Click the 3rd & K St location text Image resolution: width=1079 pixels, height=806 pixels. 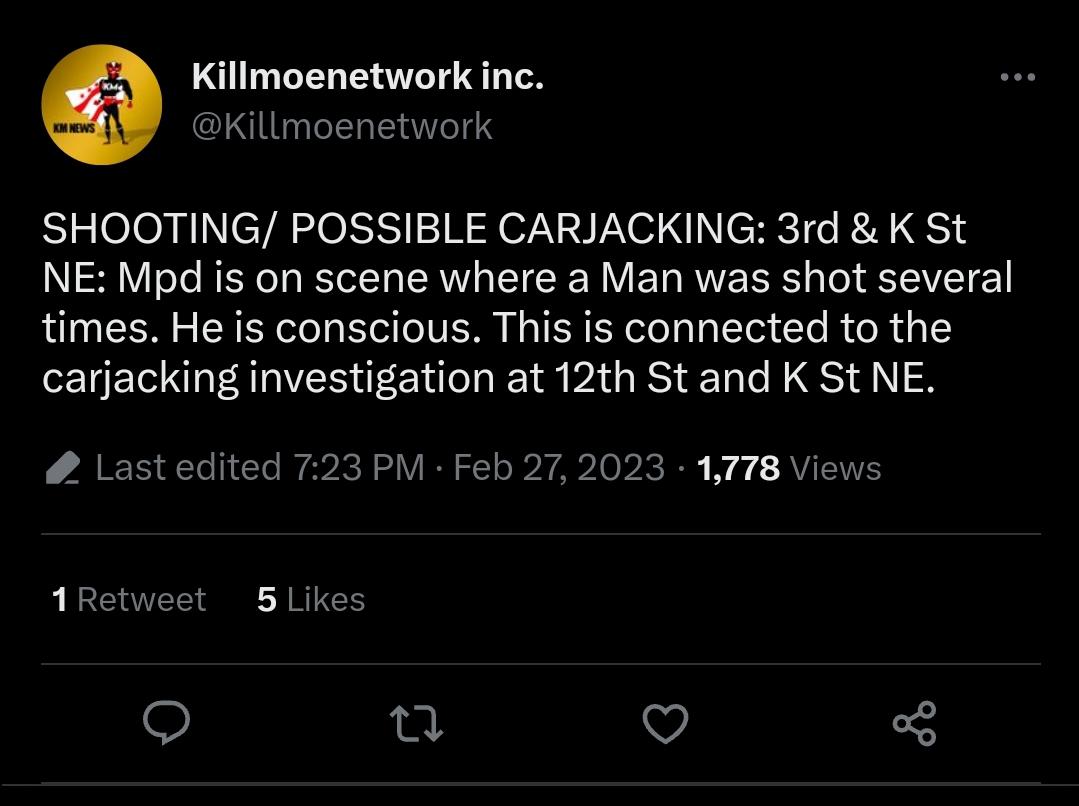pos(872,230)
